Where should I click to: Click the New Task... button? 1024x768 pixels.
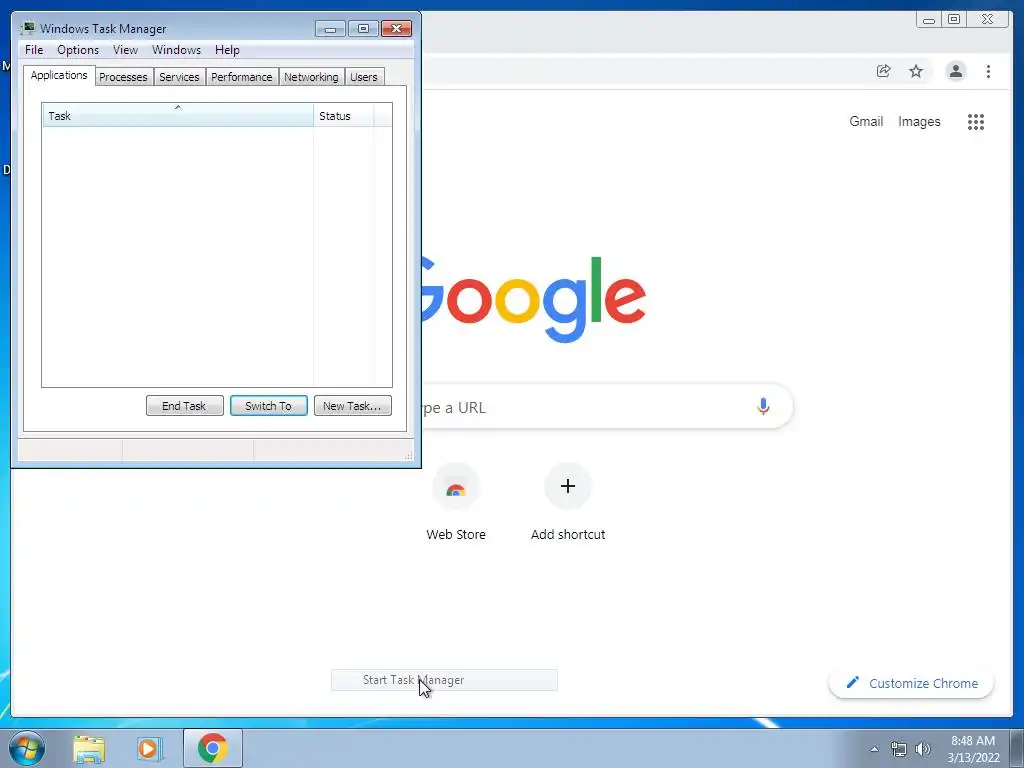pos(353,406)
